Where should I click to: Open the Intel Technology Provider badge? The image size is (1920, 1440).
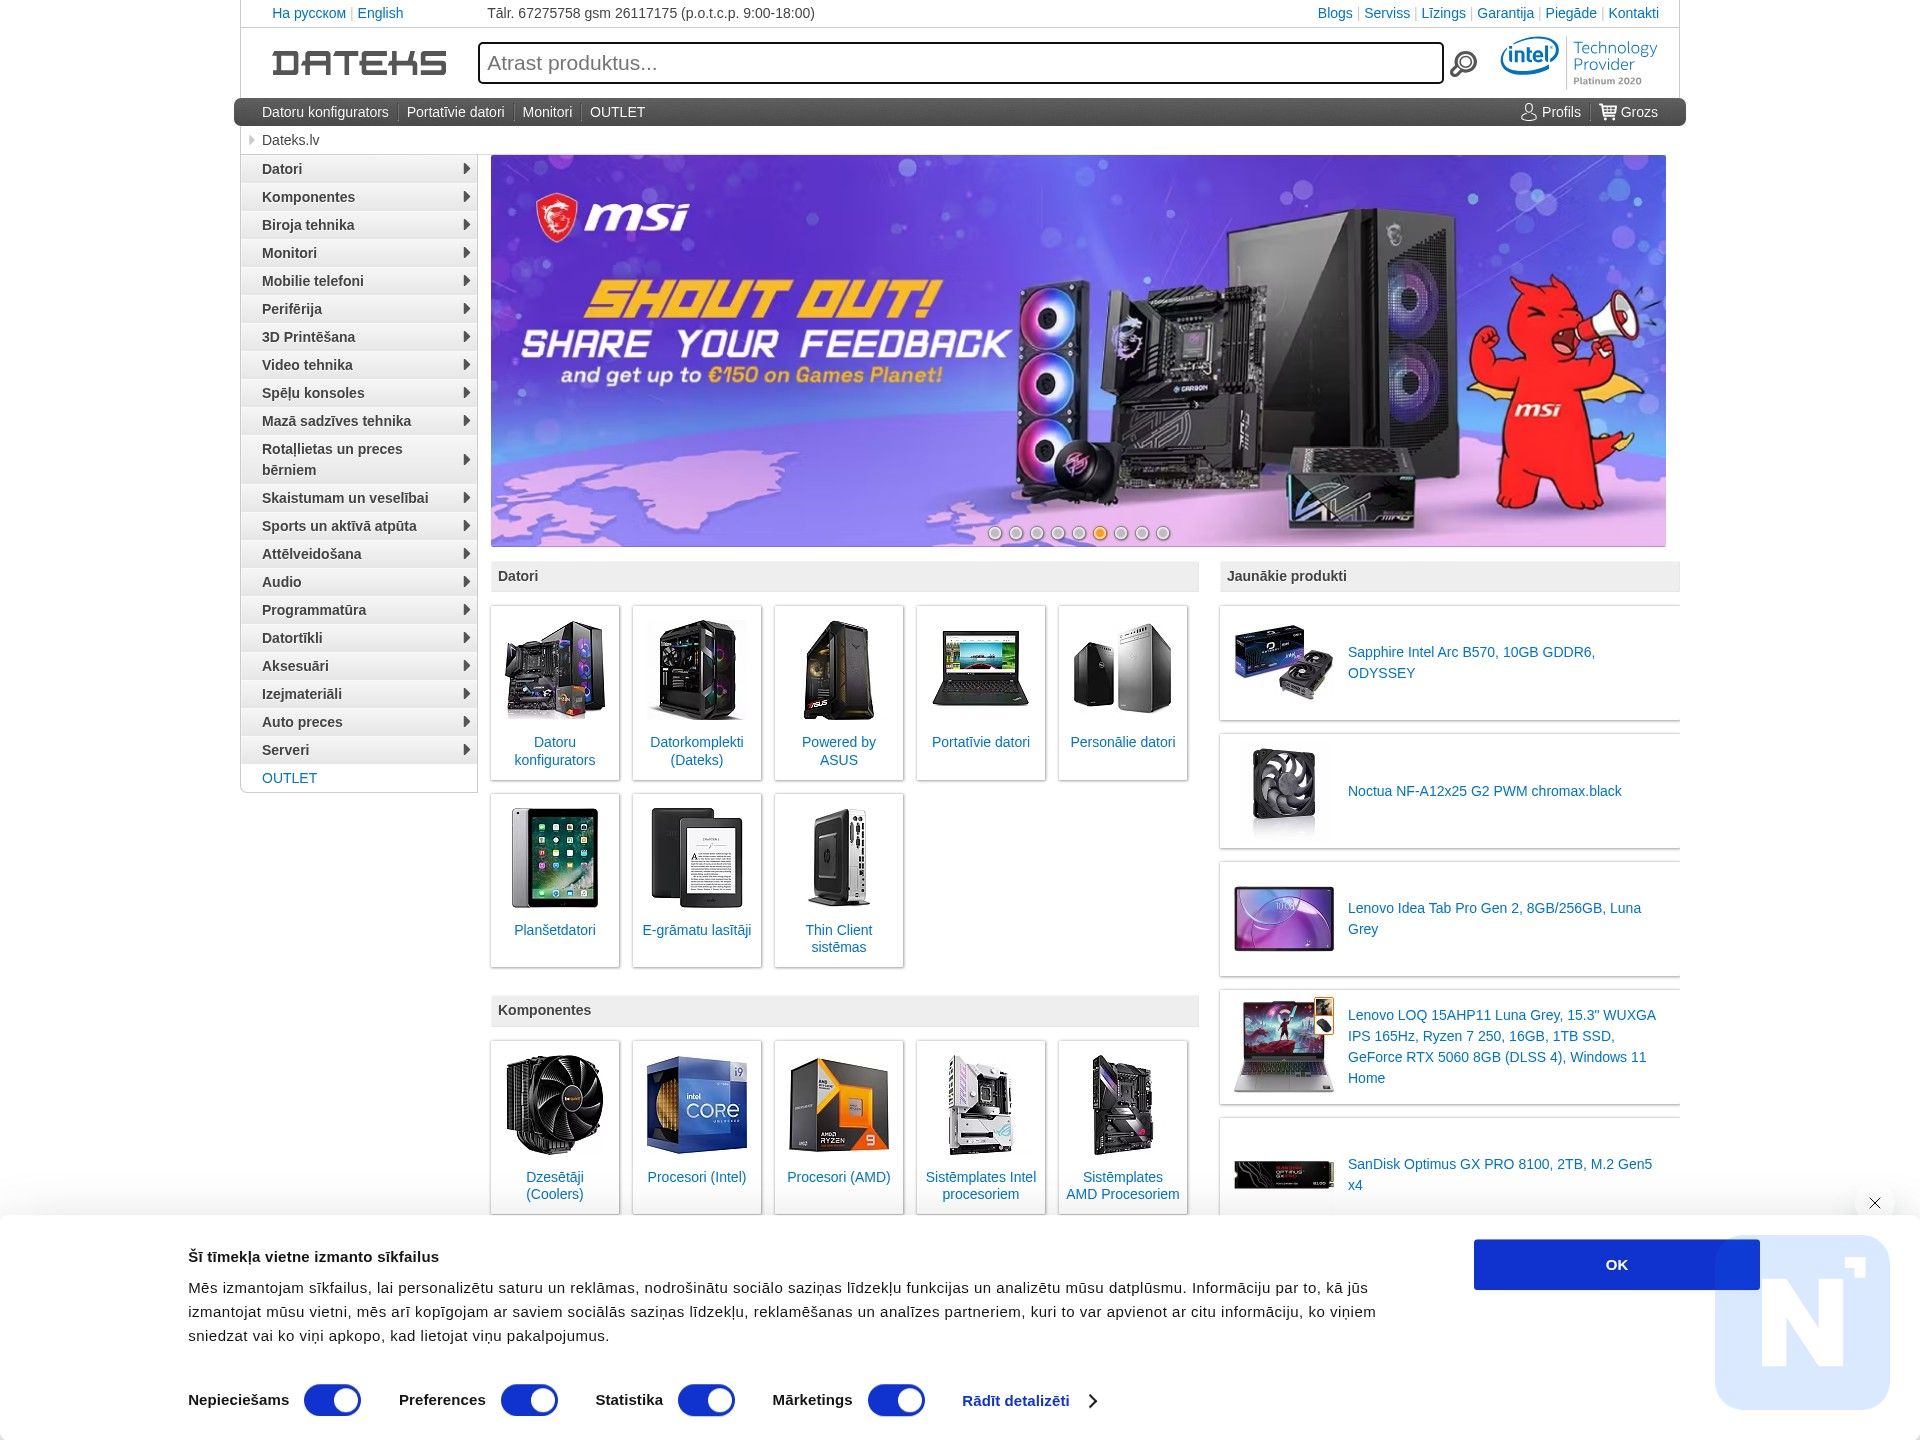coord(1579,62)
